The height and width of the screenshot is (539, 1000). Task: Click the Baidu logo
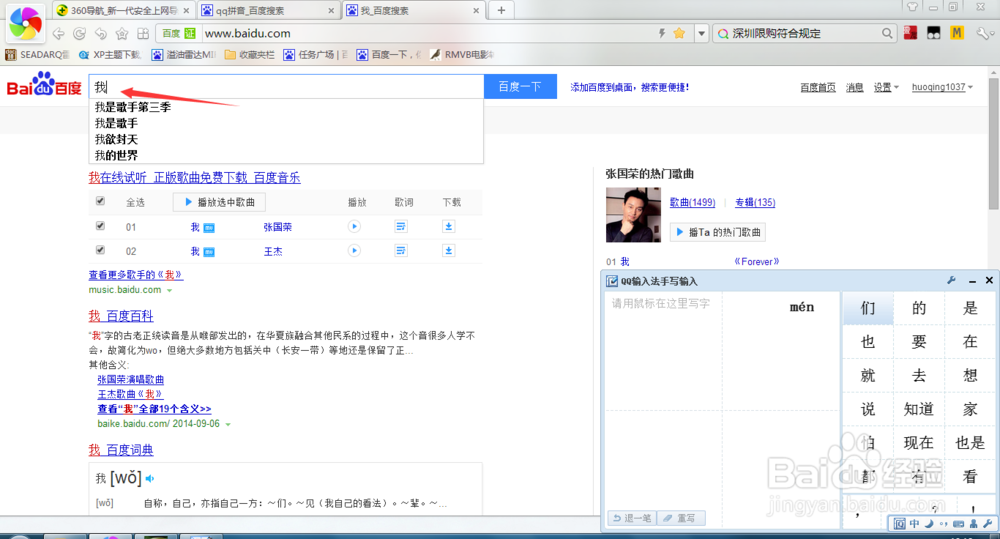pyautogui.click(x=44, y=85)
